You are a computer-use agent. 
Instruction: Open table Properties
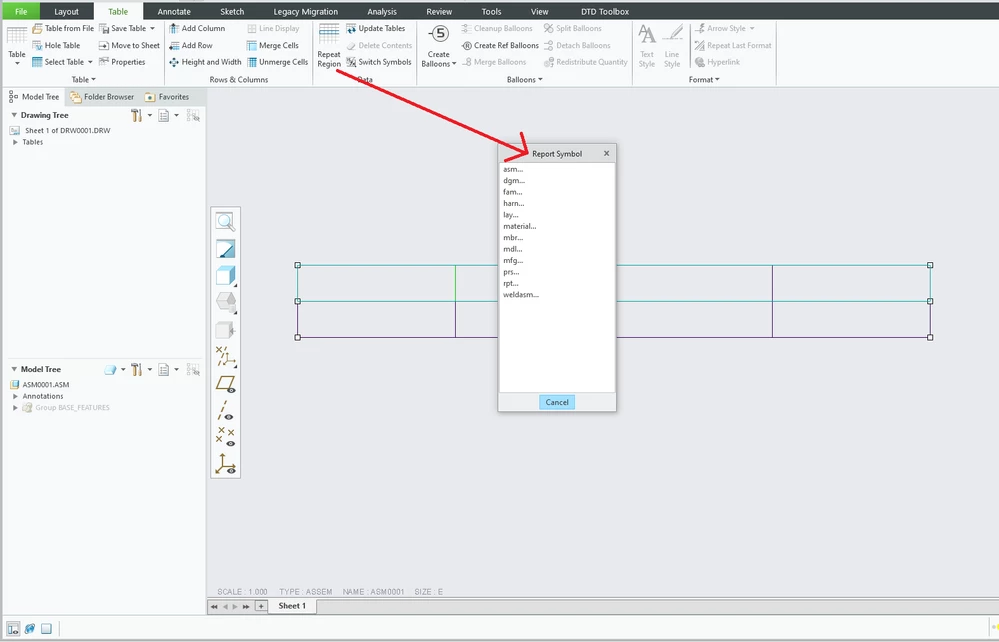122,62
